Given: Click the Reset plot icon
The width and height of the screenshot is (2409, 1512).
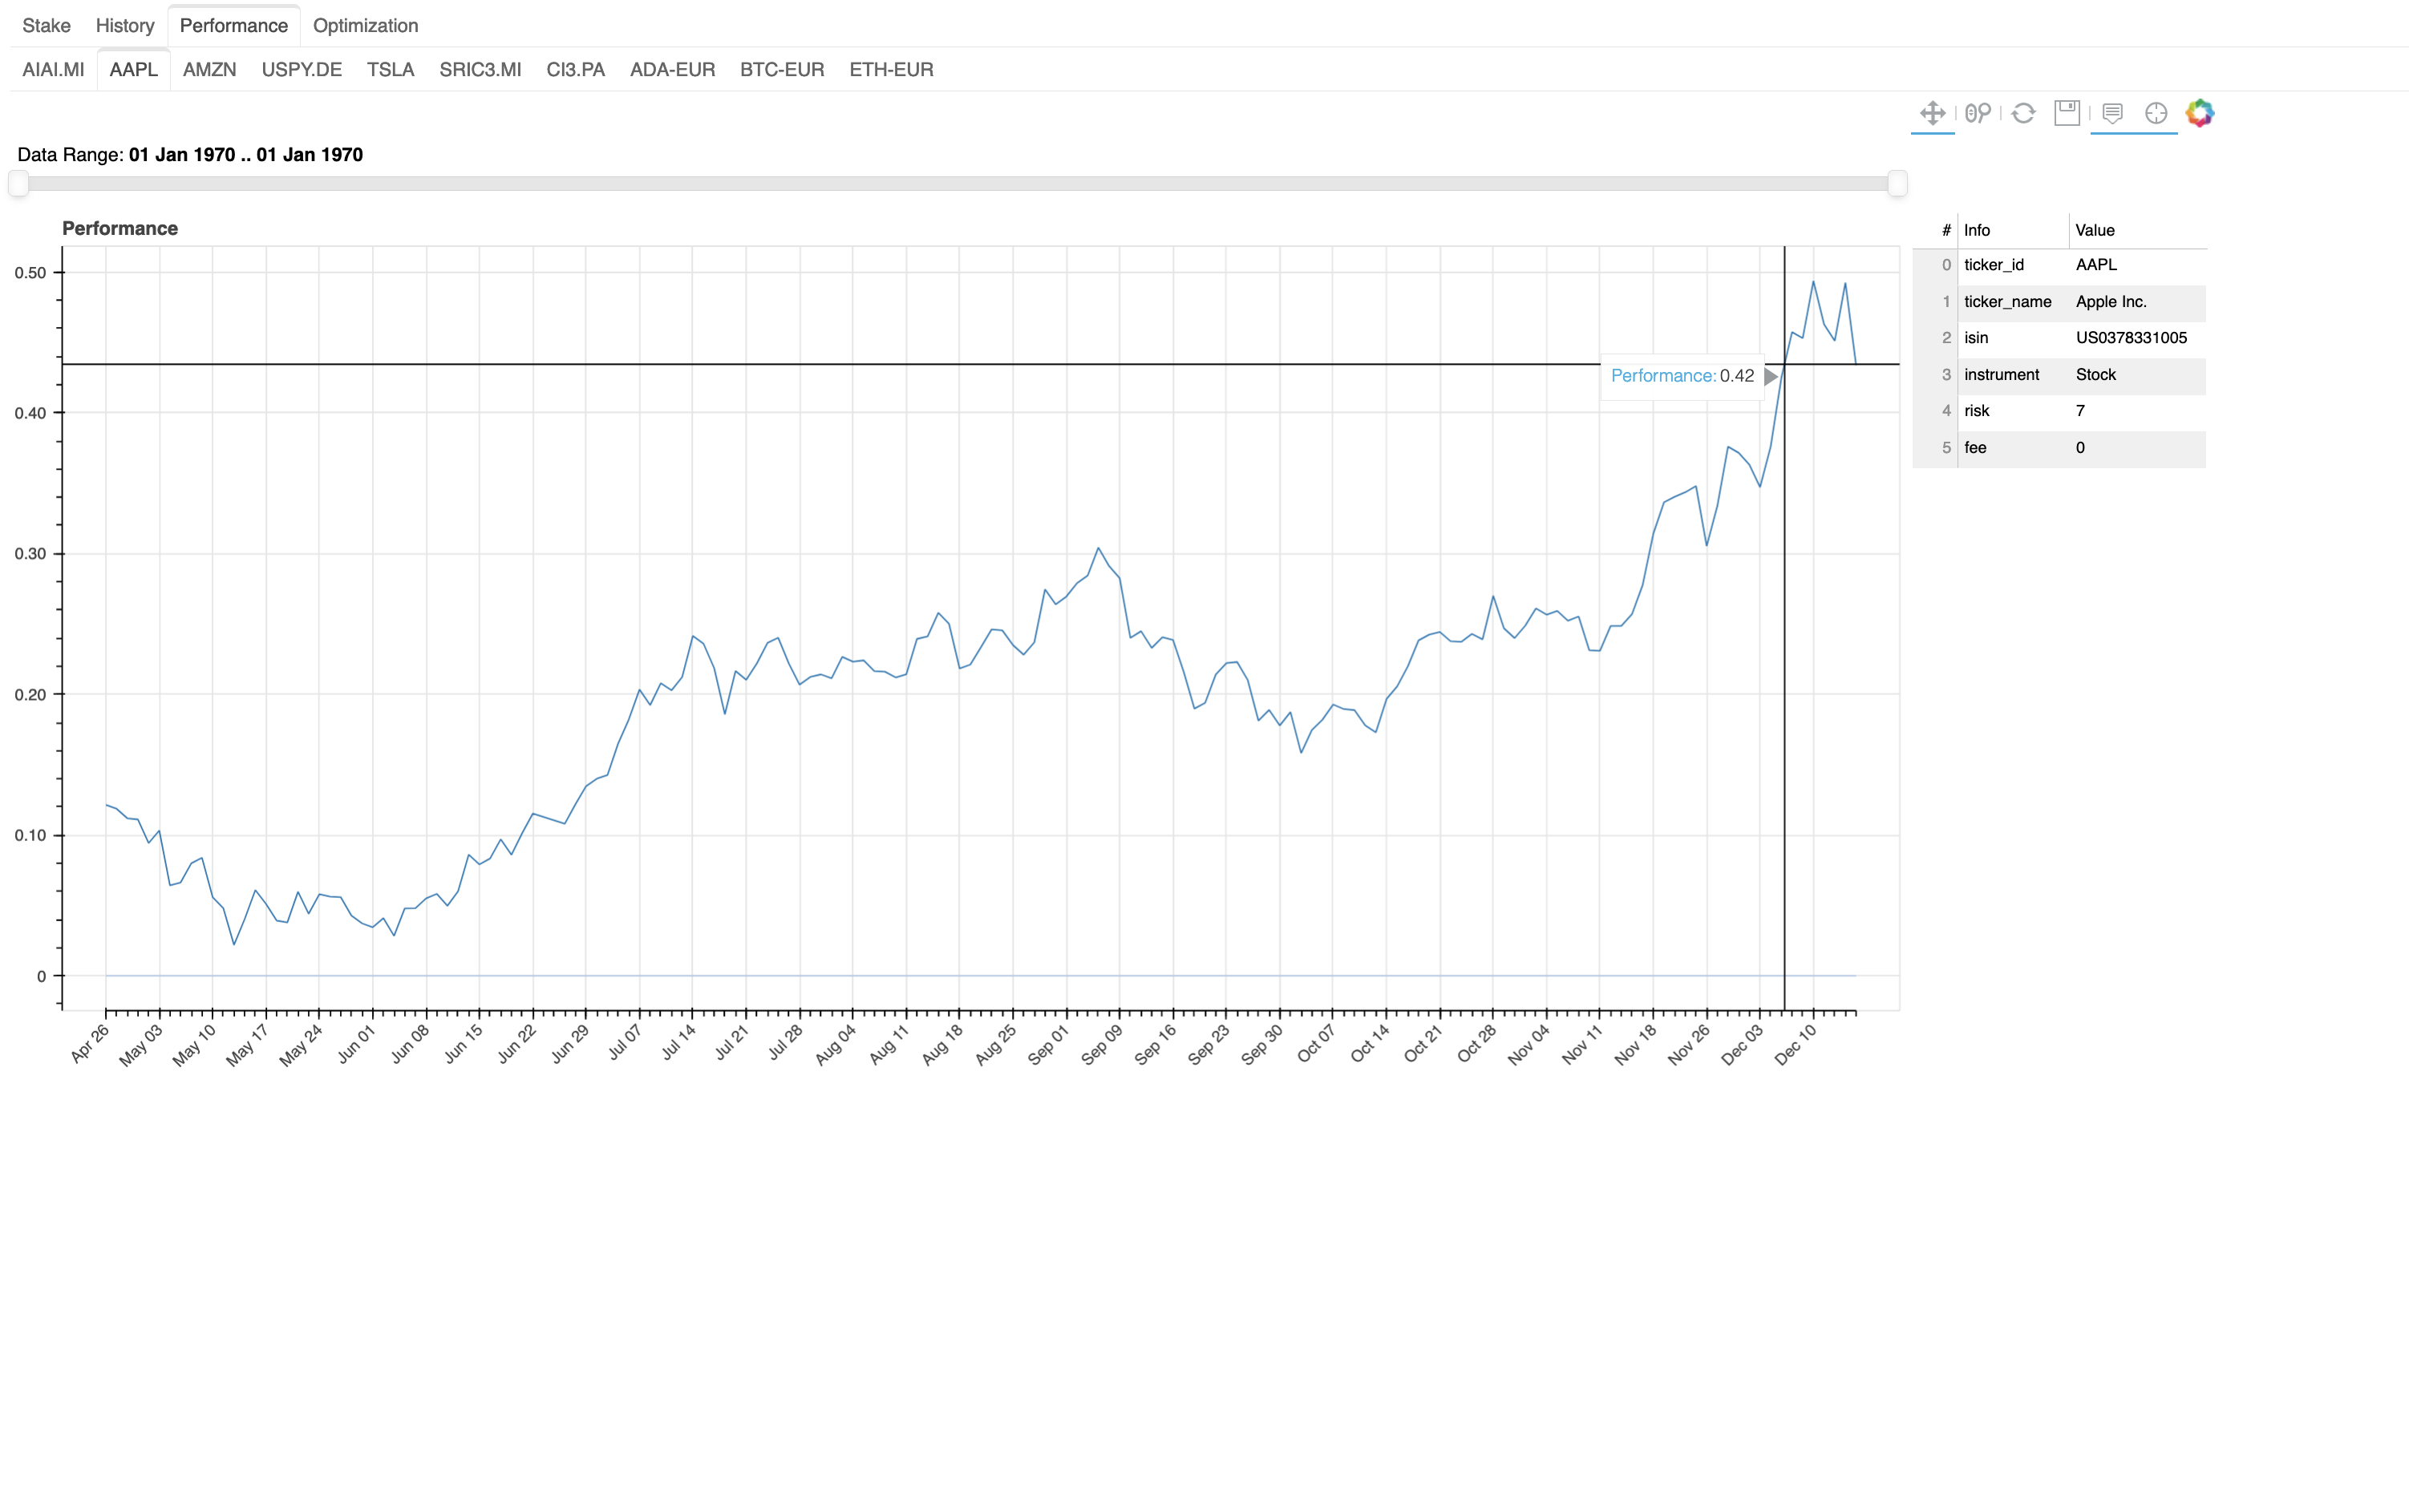Looking at the screenshot, I should pos(2023,113).
